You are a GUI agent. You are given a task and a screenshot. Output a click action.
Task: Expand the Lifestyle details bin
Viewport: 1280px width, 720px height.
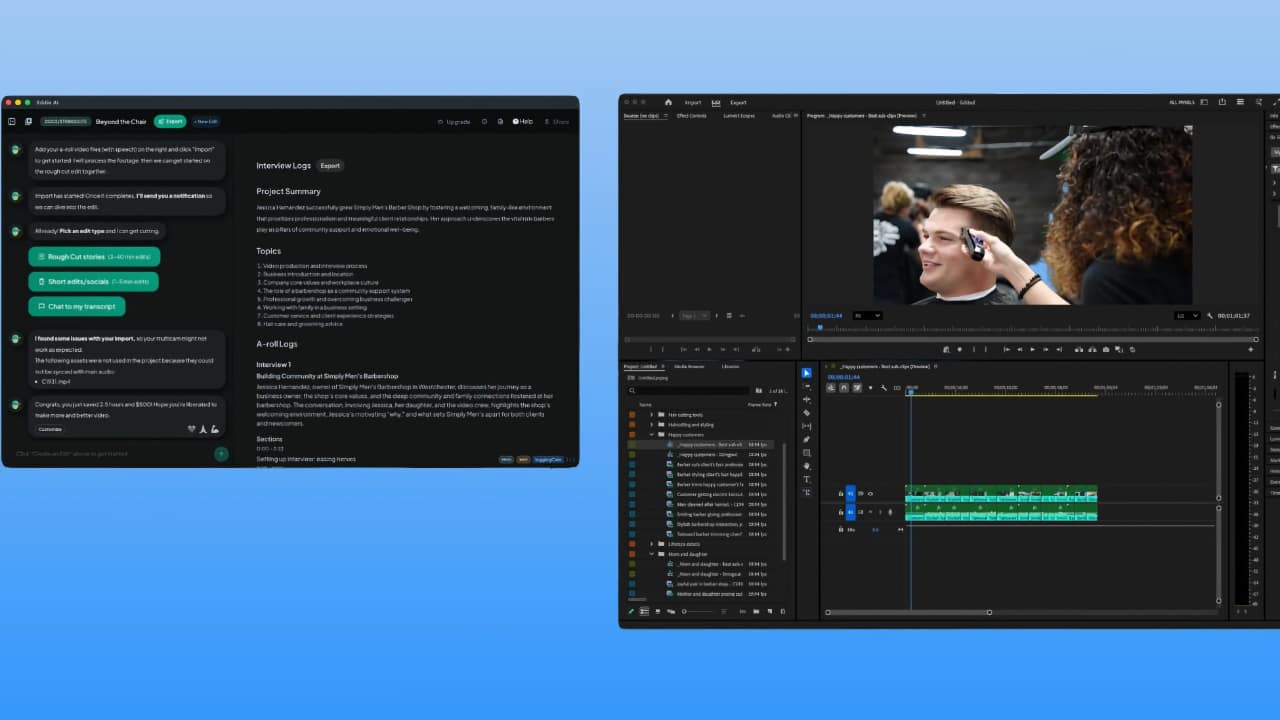tap(651, 544)
